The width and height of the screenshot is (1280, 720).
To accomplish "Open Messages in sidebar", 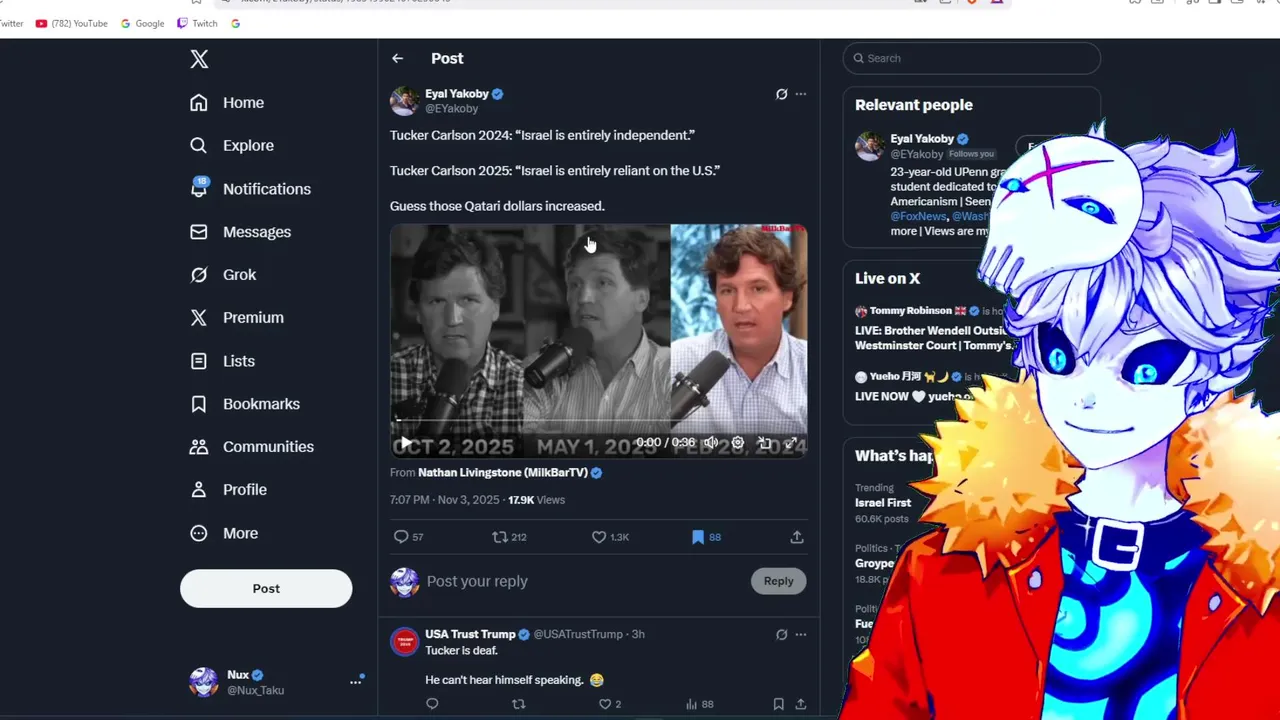I will (x=240, y=232).
